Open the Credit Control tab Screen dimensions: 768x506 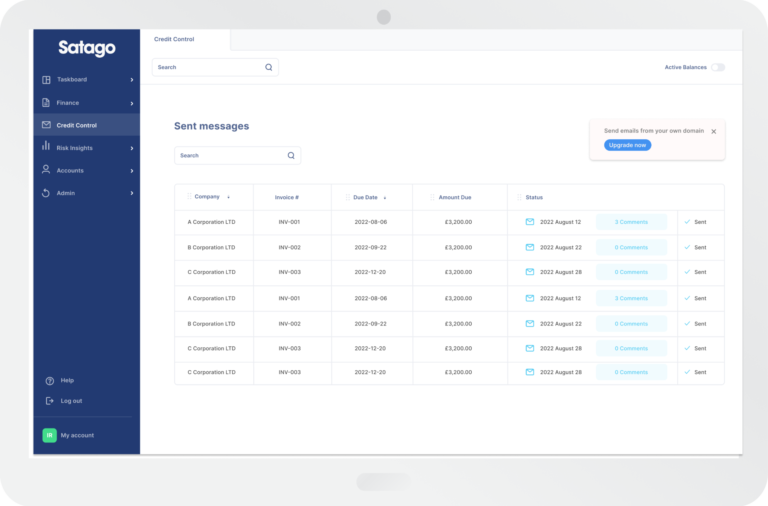point(174,39)
